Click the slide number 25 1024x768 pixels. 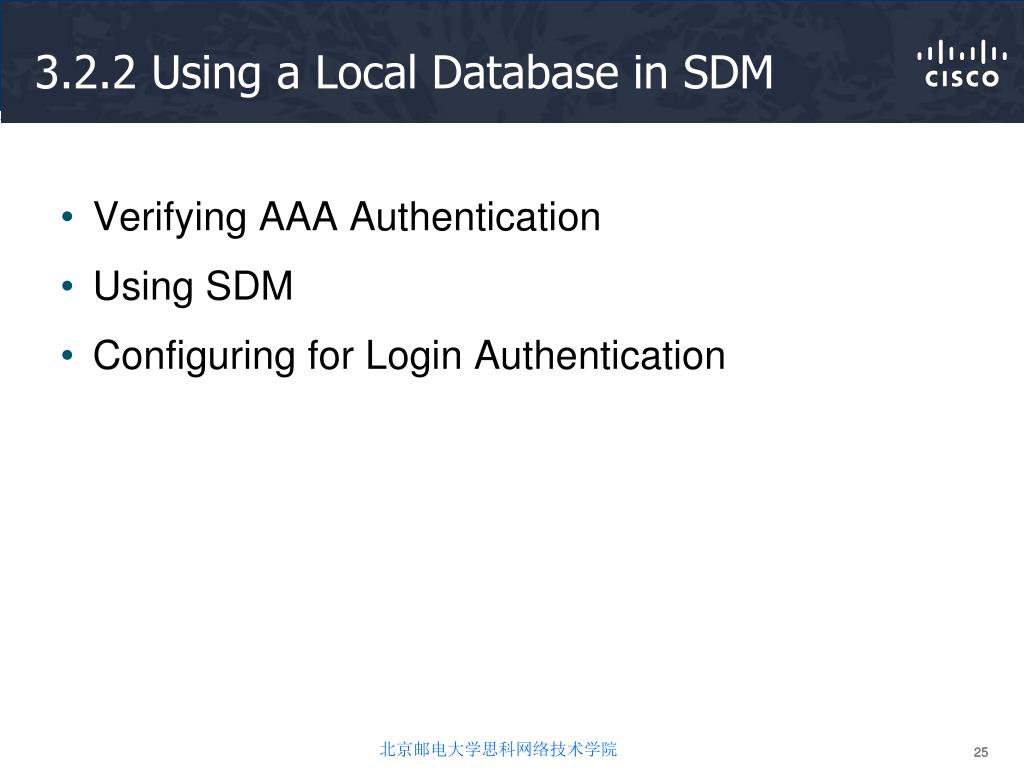pos(981,752)
